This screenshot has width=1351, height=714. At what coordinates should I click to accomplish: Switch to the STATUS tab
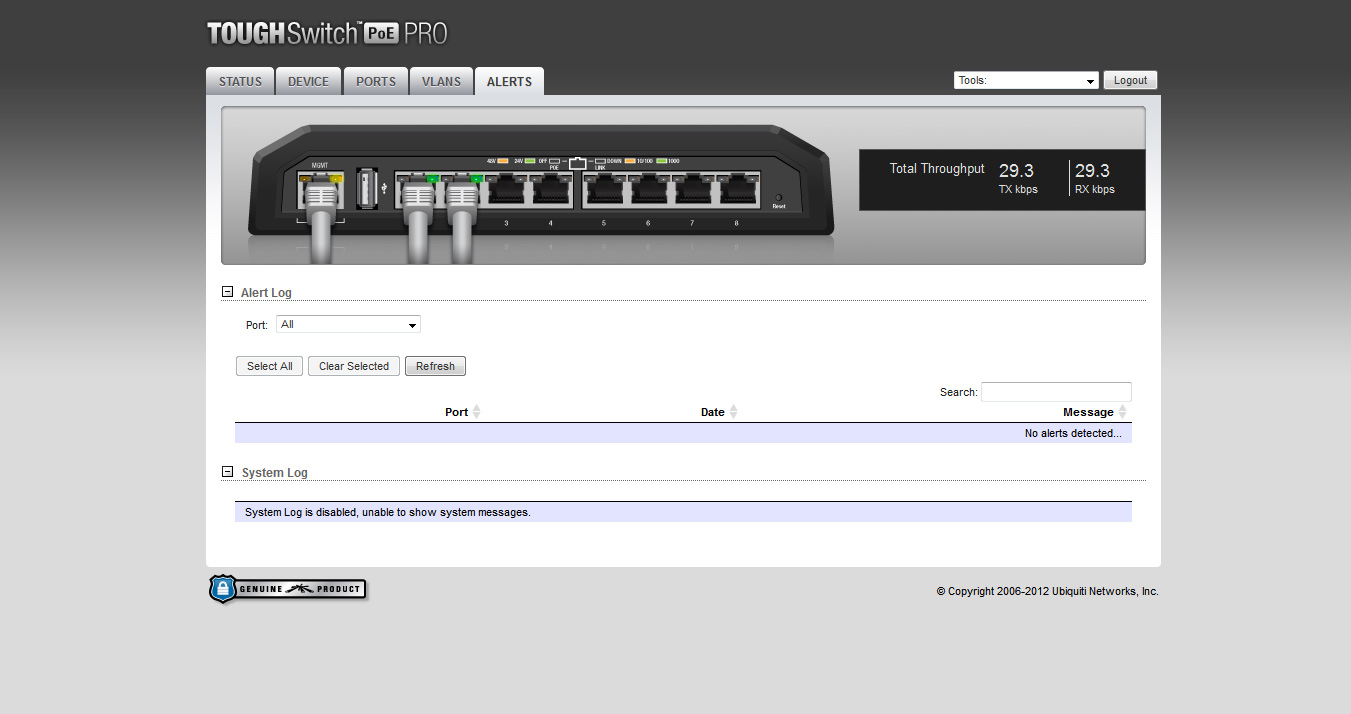point(240,82)
